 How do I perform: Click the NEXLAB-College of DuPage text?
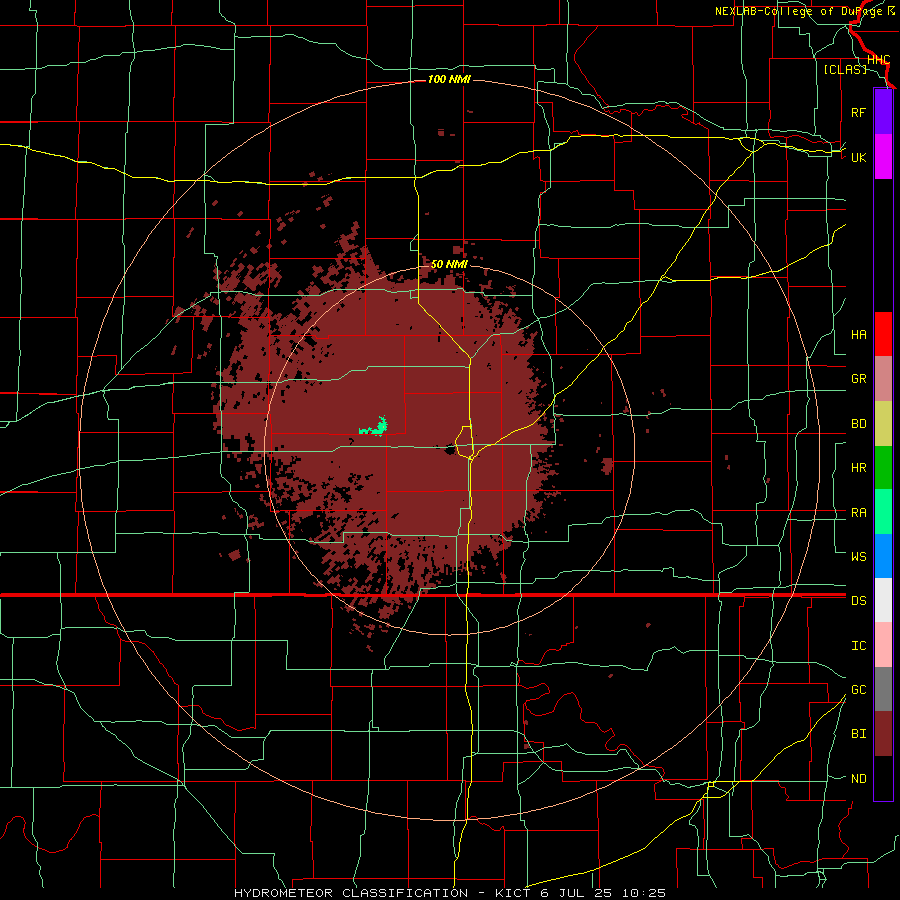click(800, 11)
